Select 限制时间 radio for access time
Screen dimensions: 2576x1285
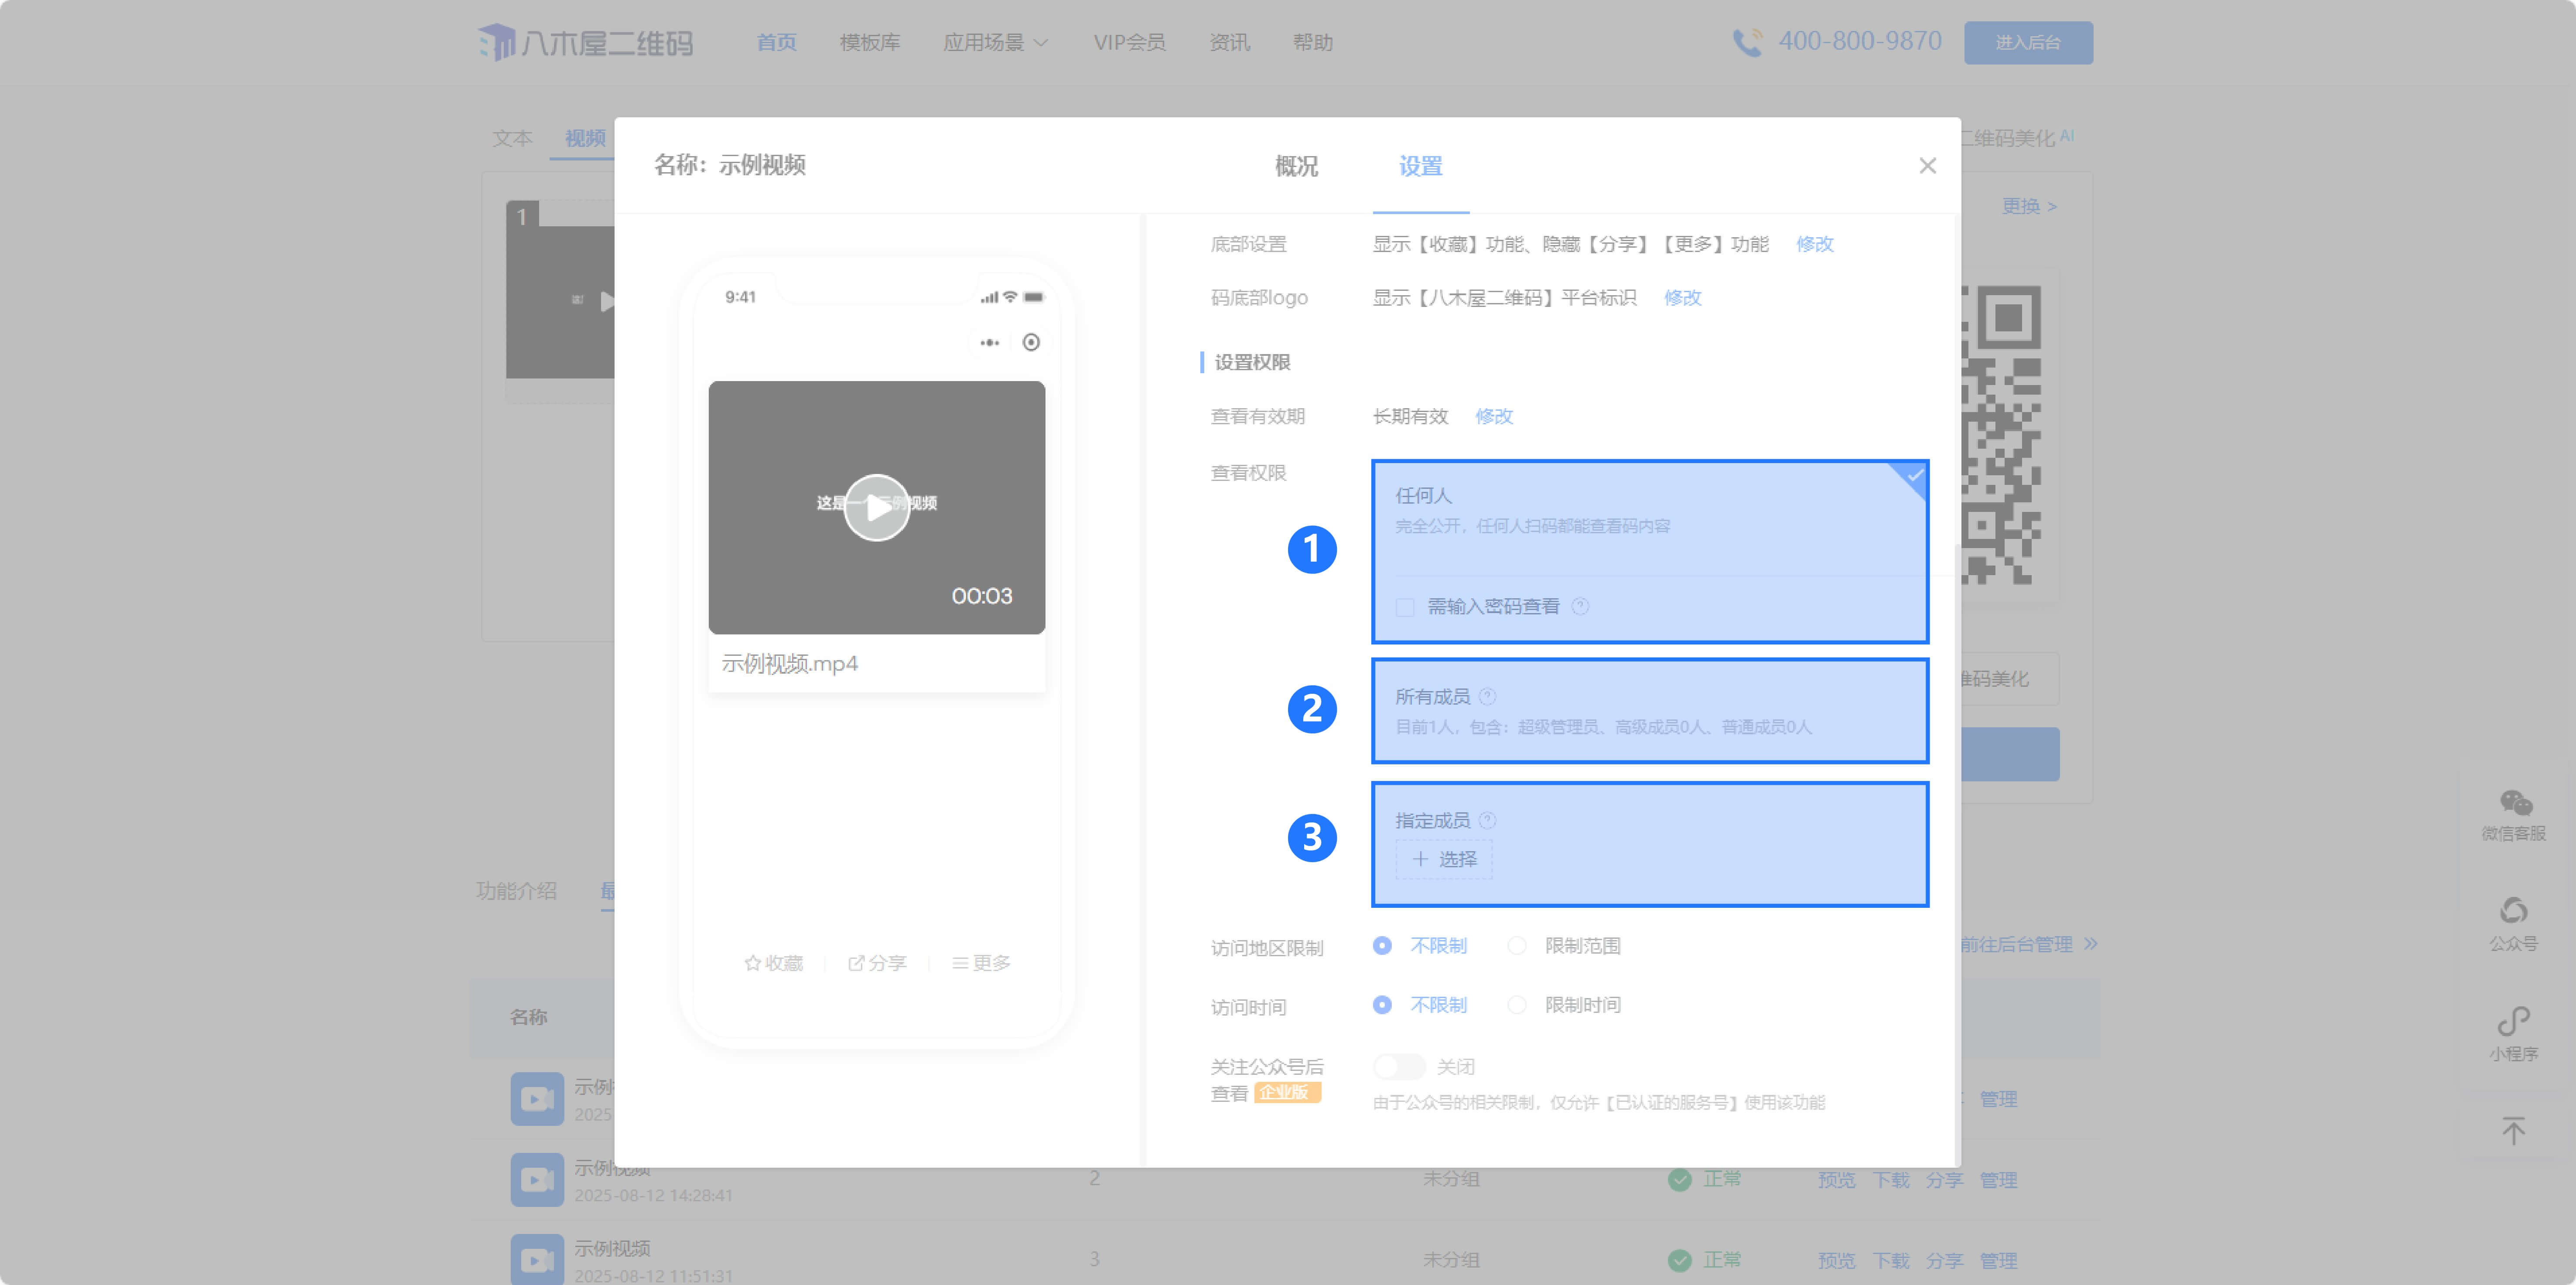1517,1005
